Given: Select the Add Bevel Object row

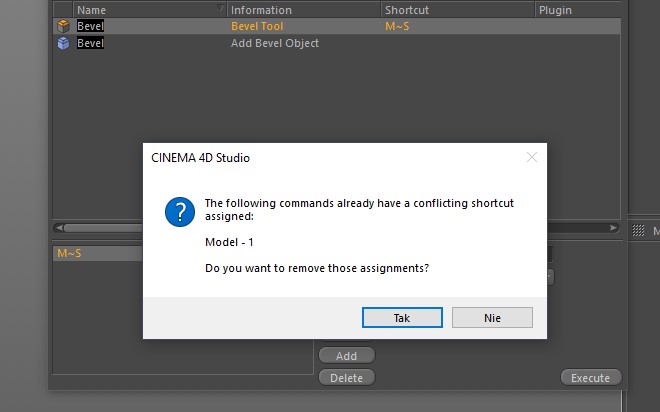Looking at the screenshot, I should tap(337, 43).
